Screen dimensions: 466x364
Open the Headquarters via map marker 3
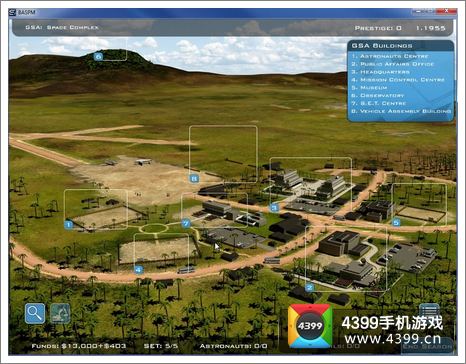[274, 208]
